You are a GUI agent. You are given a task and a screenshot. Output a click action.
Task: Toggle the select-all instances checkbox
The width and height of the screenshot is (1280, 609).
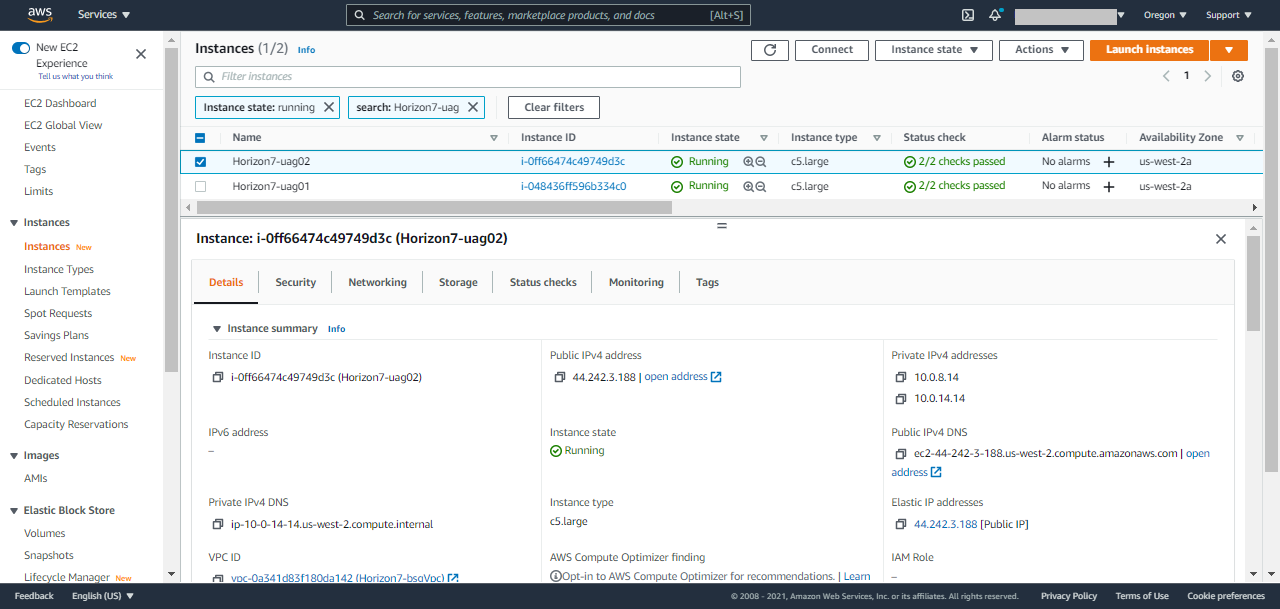coord(200,137)
